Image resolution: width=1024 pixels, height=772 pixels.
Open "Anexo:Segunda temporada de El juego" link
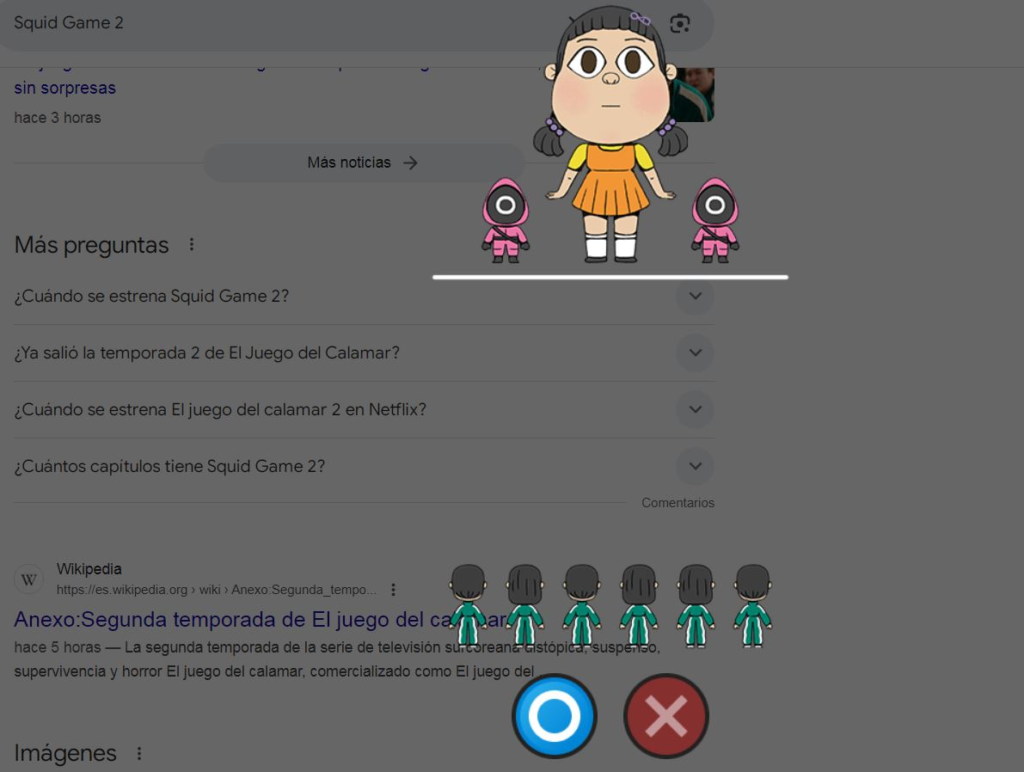261,619
